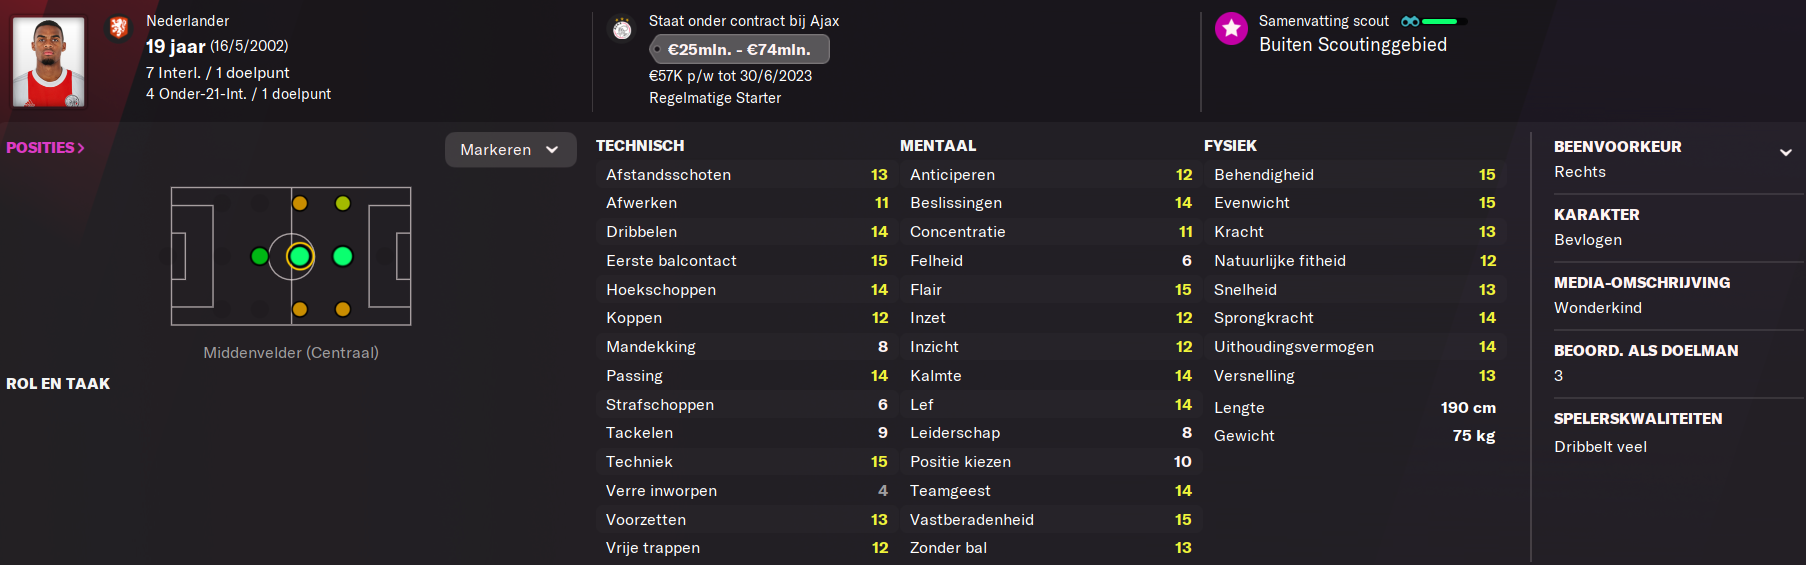The height and width of the screenshot is (565, 1806).
Task: Click the Netherlands national team crest icon
Action: 119,27
